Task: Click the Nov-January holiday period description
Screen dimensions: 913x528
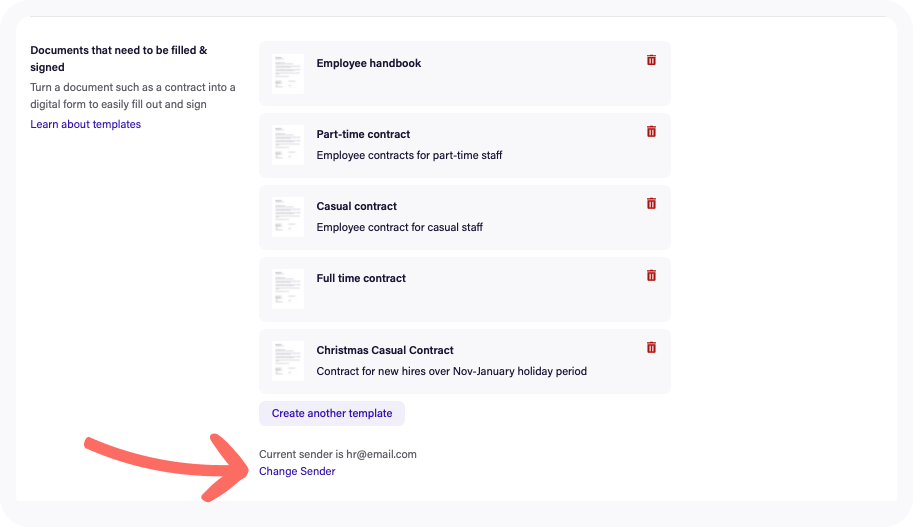Action: 452,371
